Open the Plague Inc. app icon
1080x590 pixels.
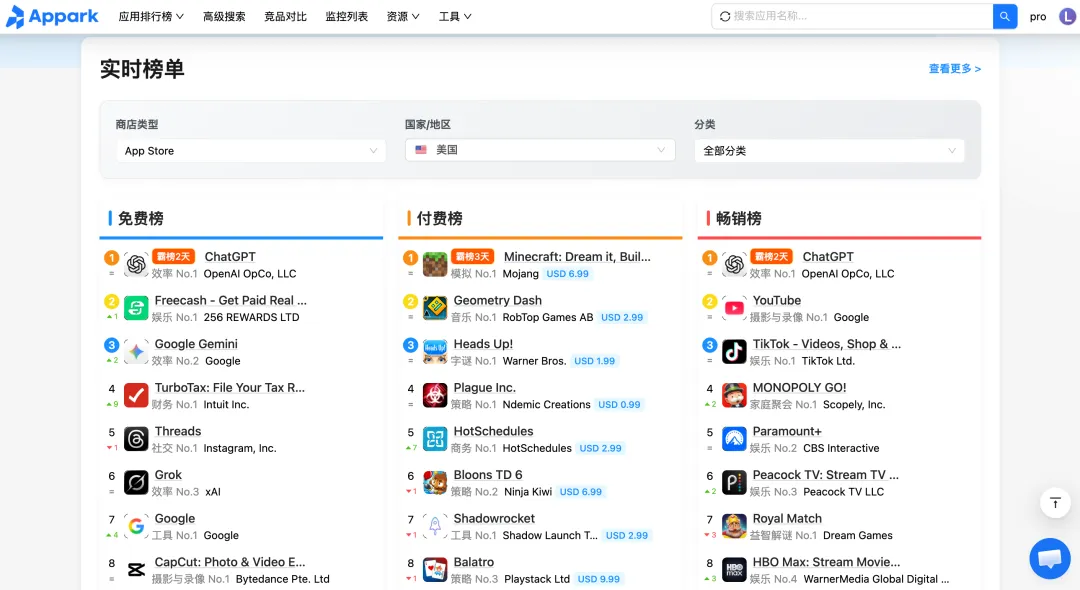[435, 395]
